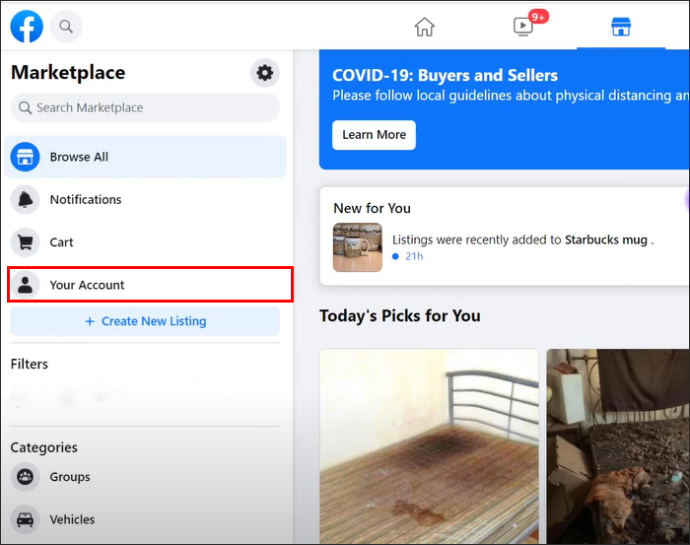Click the Your Account person icon
Viewport: 690px width, 545px height.
tap(25, 285)
